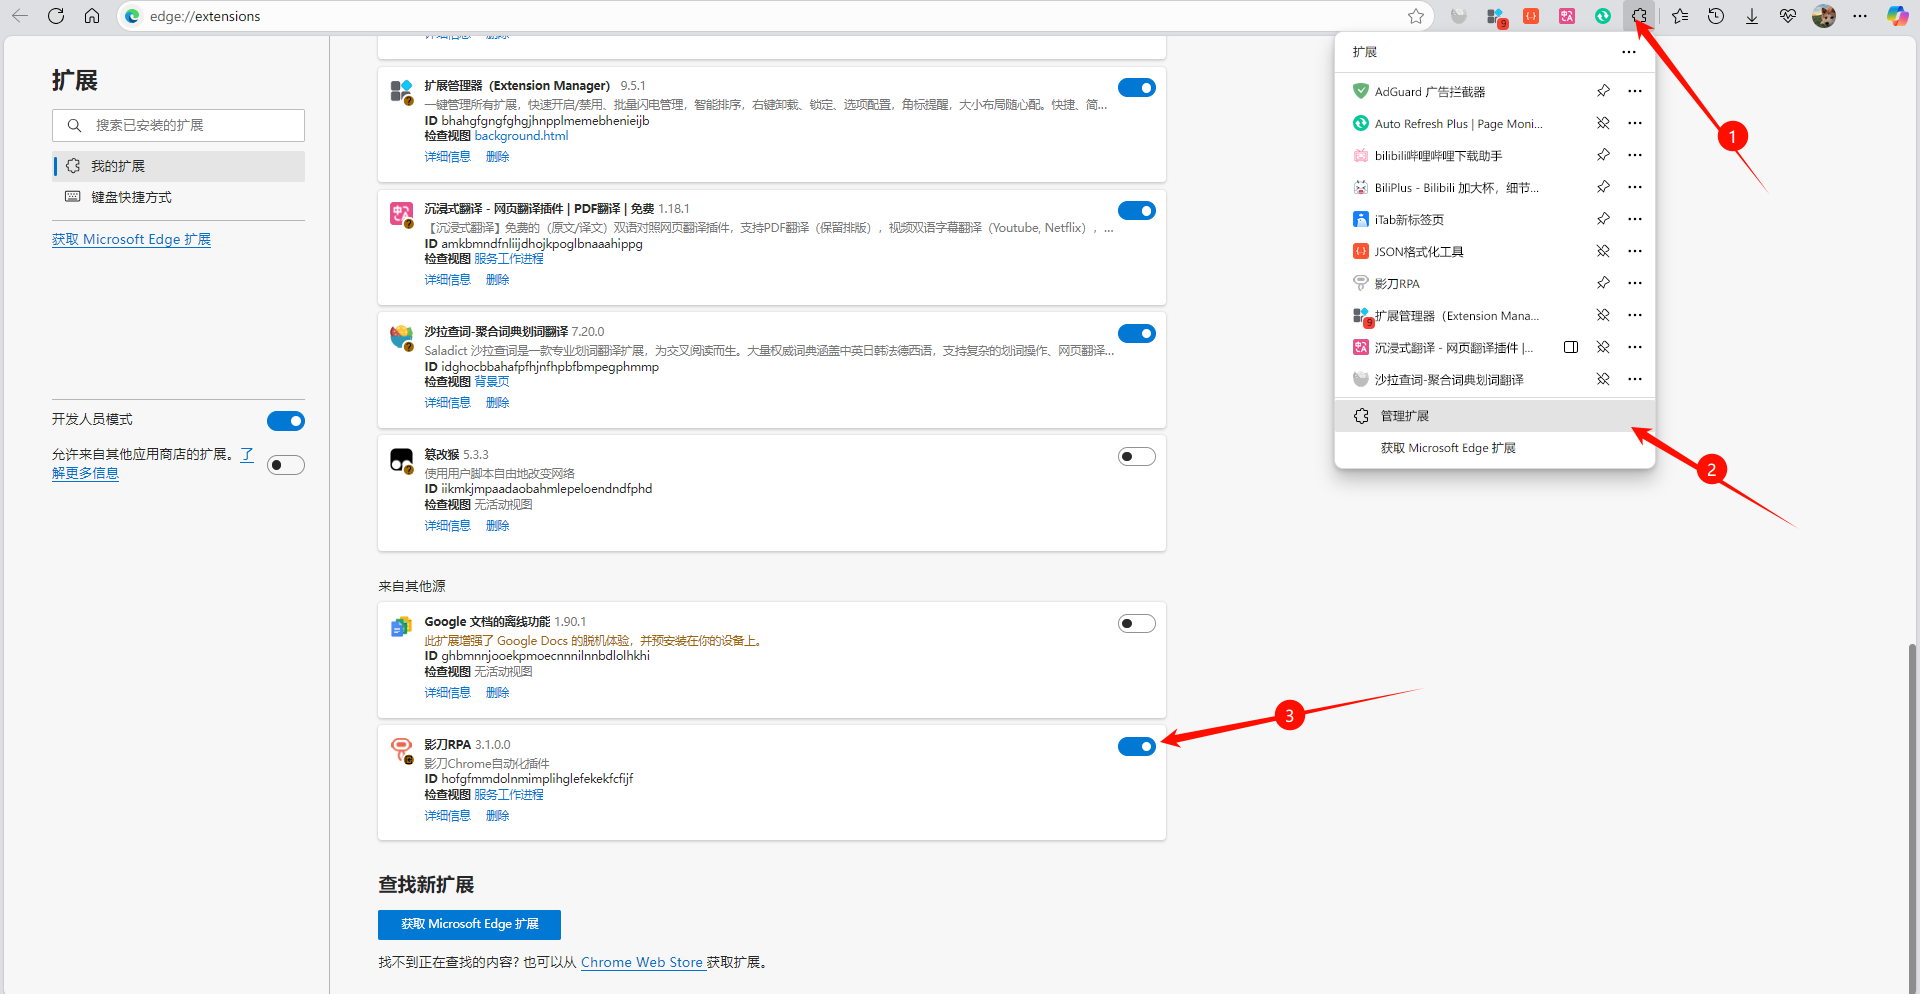Disable 沉浸式翻译 extension toggle
This screenshot has height=994, width=1920.
[x=1137, y=211]
